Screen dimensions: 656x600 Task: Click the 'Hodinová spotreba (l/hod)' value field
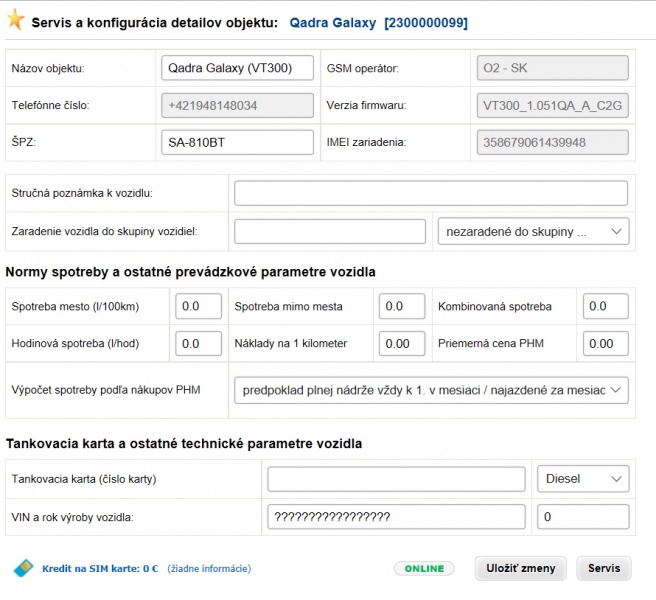click(x=198, y=344)
